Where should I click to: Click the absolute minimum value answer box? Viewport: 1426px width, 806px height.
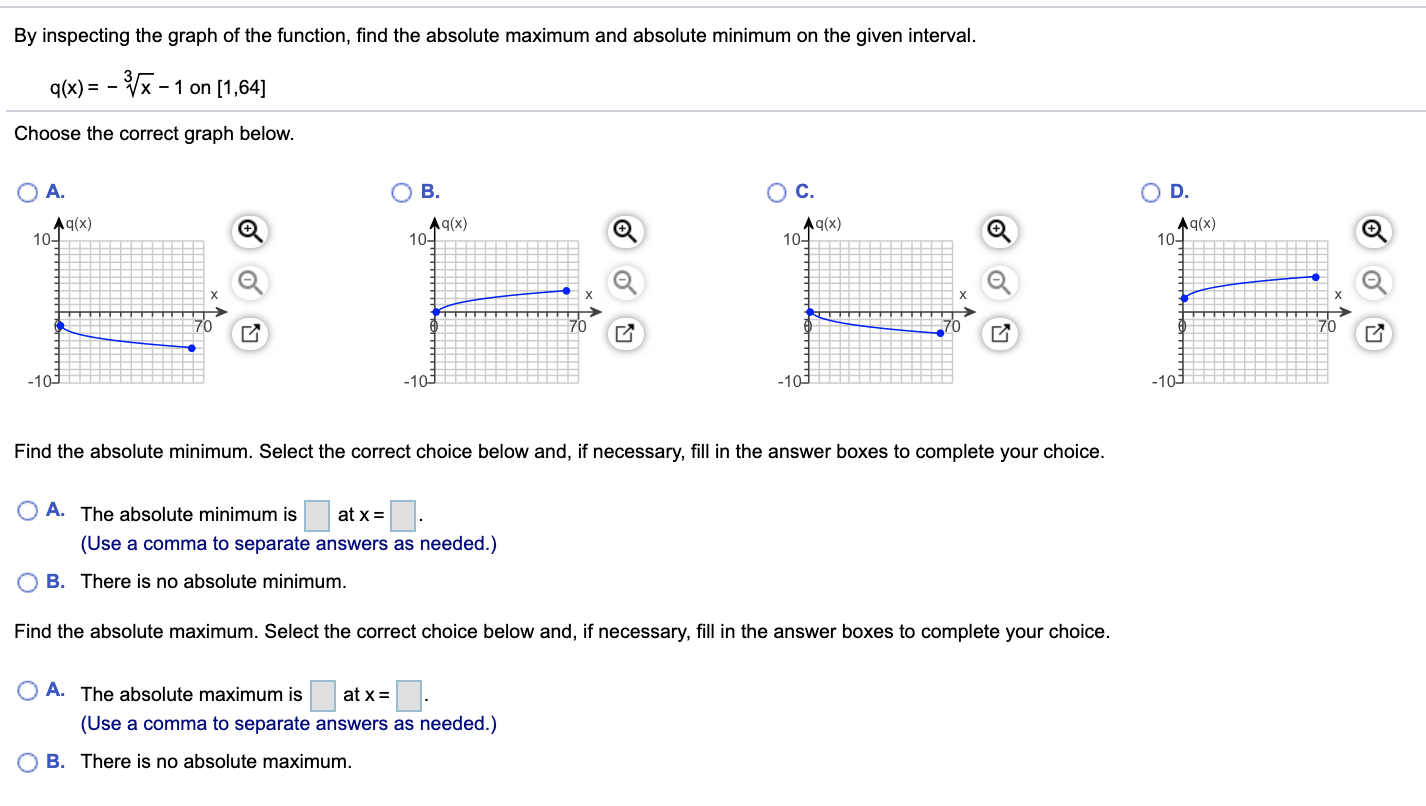(x=316, y=514)
